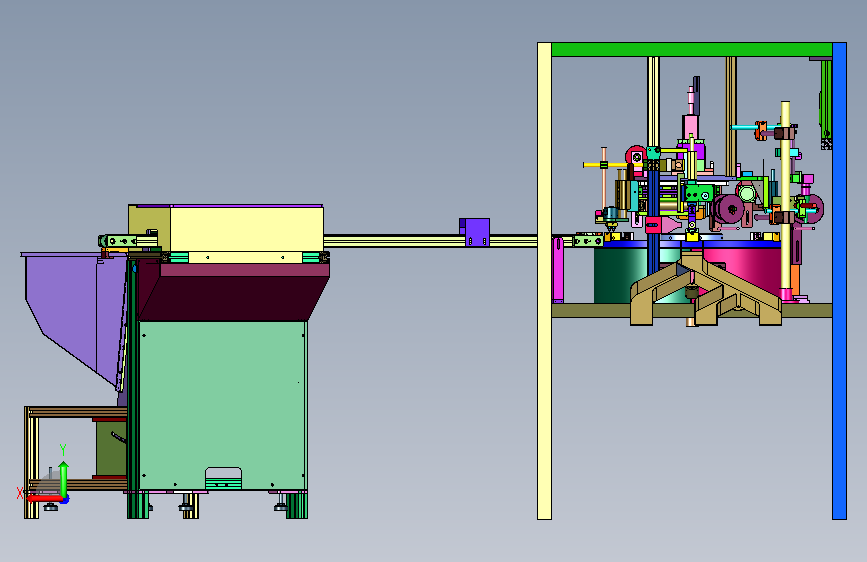
Task: Select the light green cabinet front panel
Action: click(222, 405)
